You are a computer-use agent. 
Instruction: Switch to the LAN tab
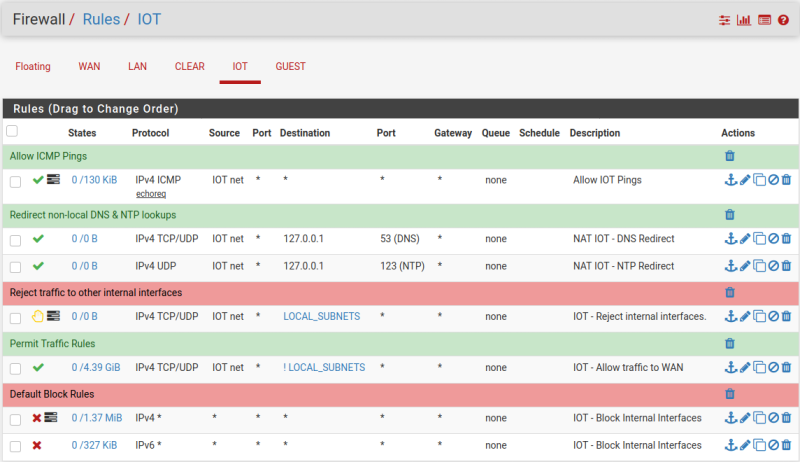point(137,66)
